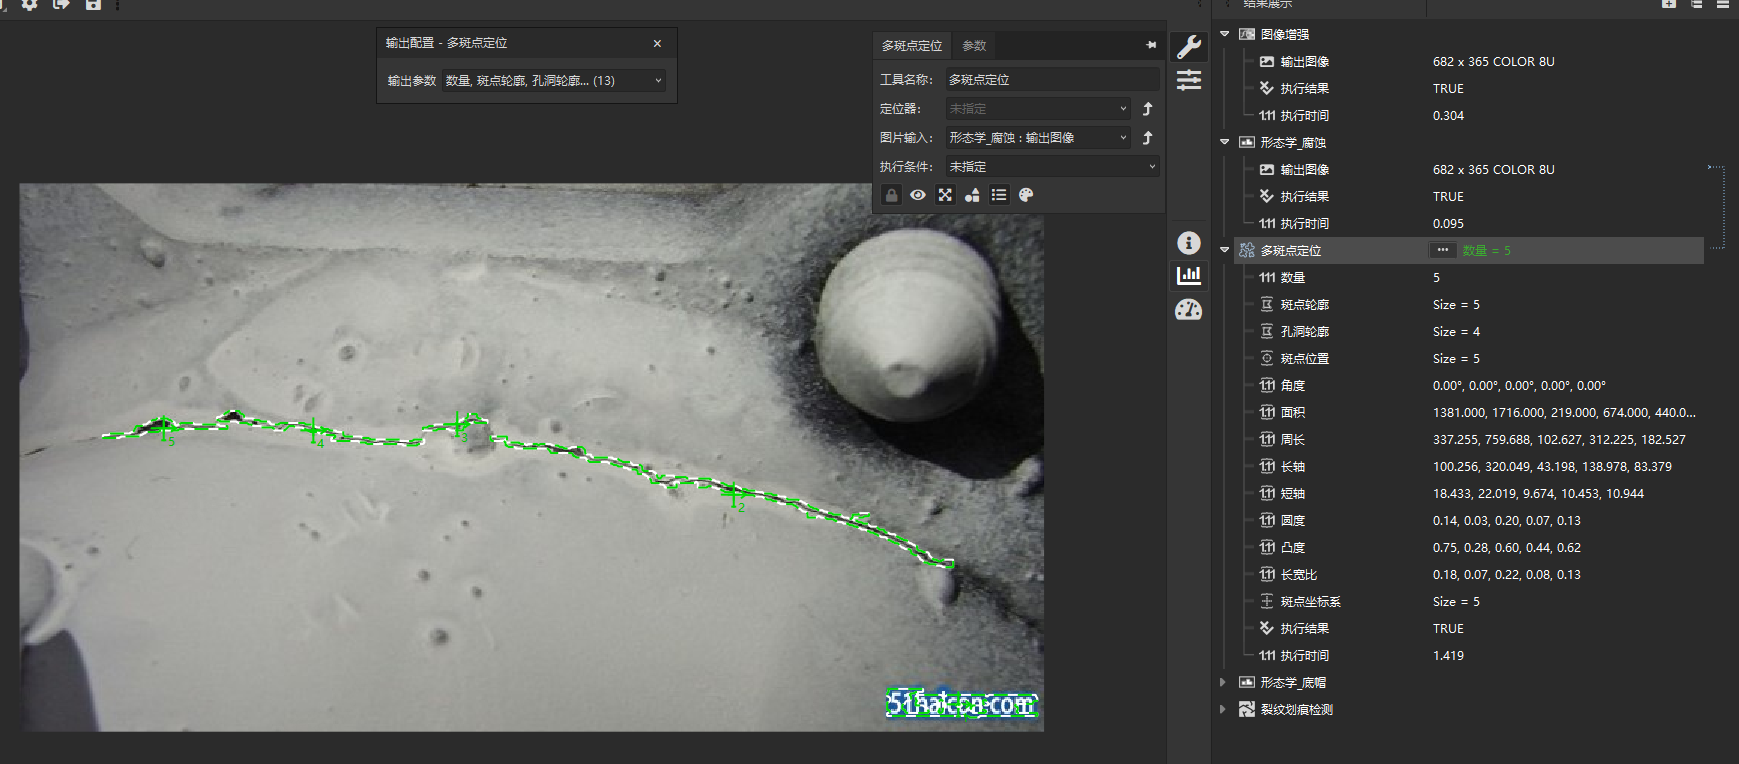This screenshot has width=1739, height=764.
Task: Open the 输出参数 dropdown
Action: tap(554, 81)
